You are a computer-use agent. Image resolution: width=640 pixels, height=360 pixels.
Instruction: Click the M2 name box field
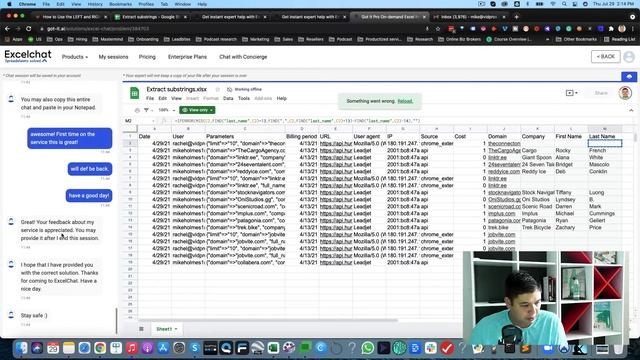click(140, 121)
